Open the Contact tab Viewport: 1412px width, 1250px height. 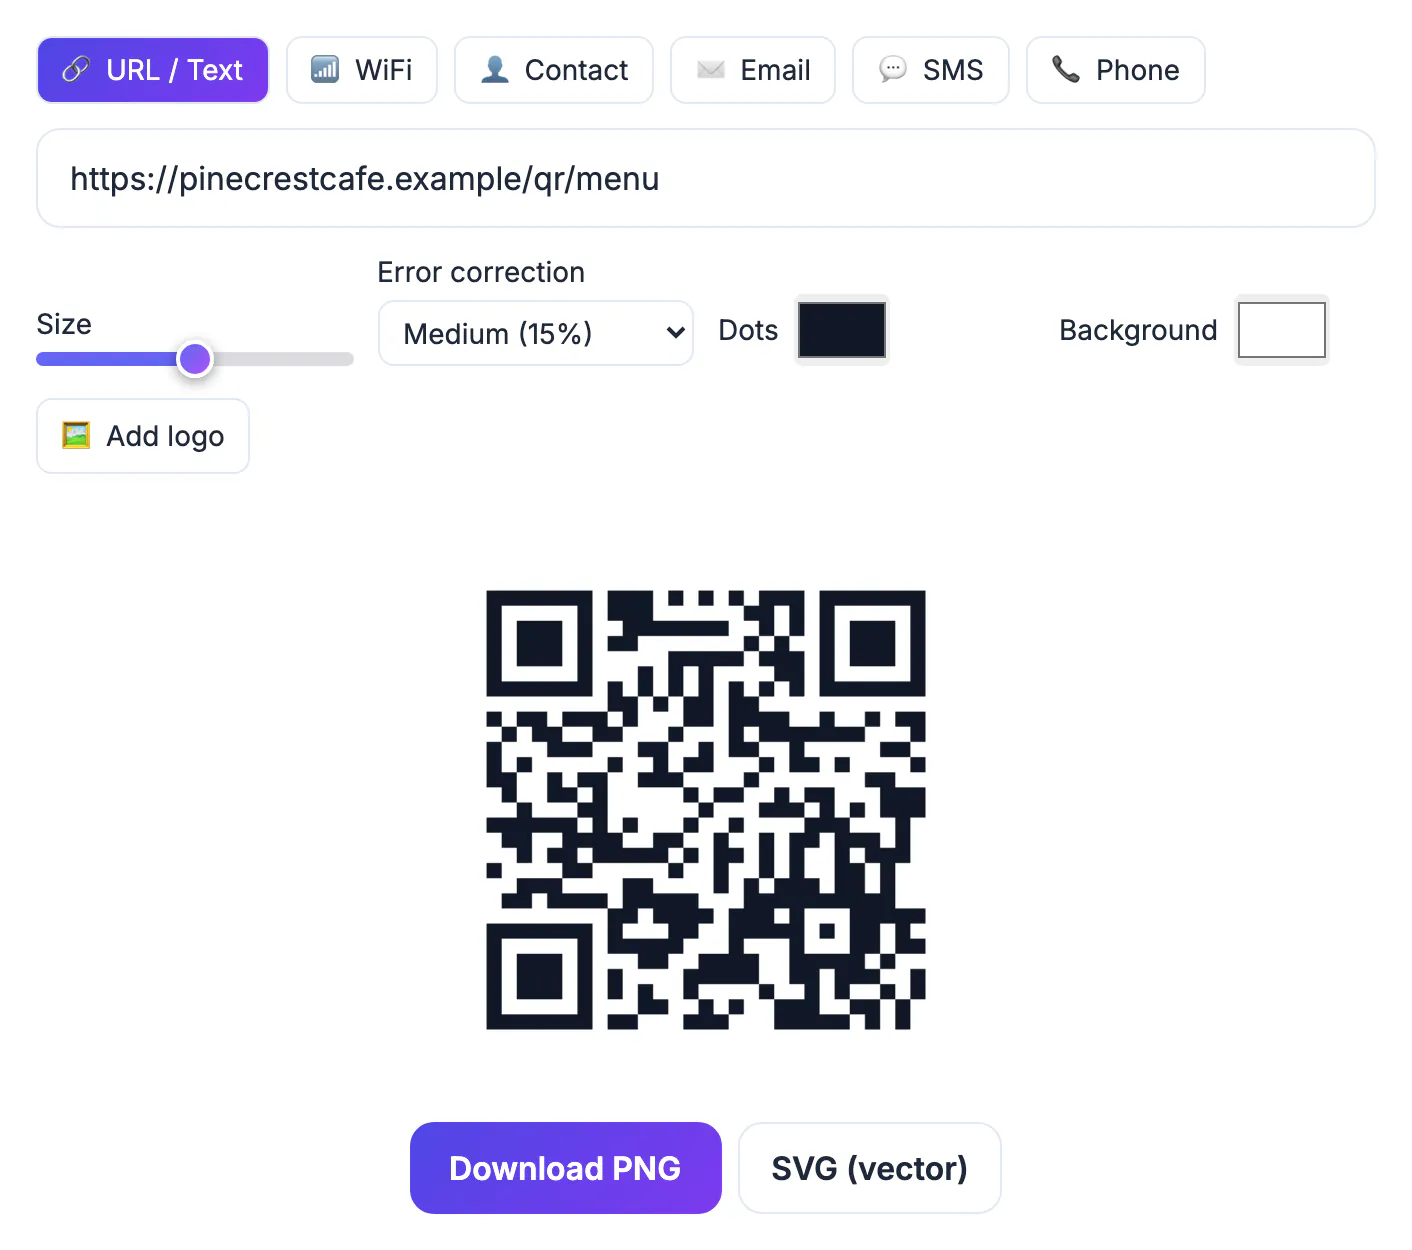pyautogui.click(x=554, y=70)
